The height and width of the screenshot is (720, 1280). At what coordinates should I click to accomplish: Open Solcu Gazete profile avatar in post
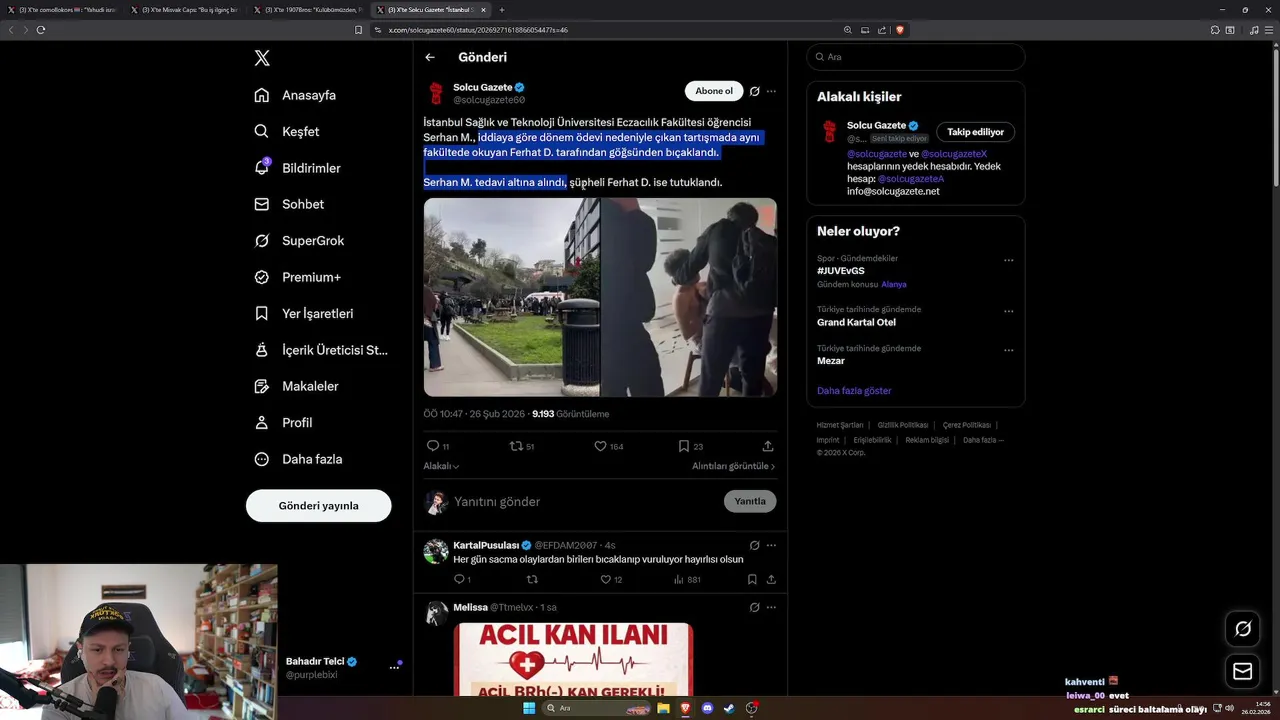pyautogui.click(x=436, y=93)
